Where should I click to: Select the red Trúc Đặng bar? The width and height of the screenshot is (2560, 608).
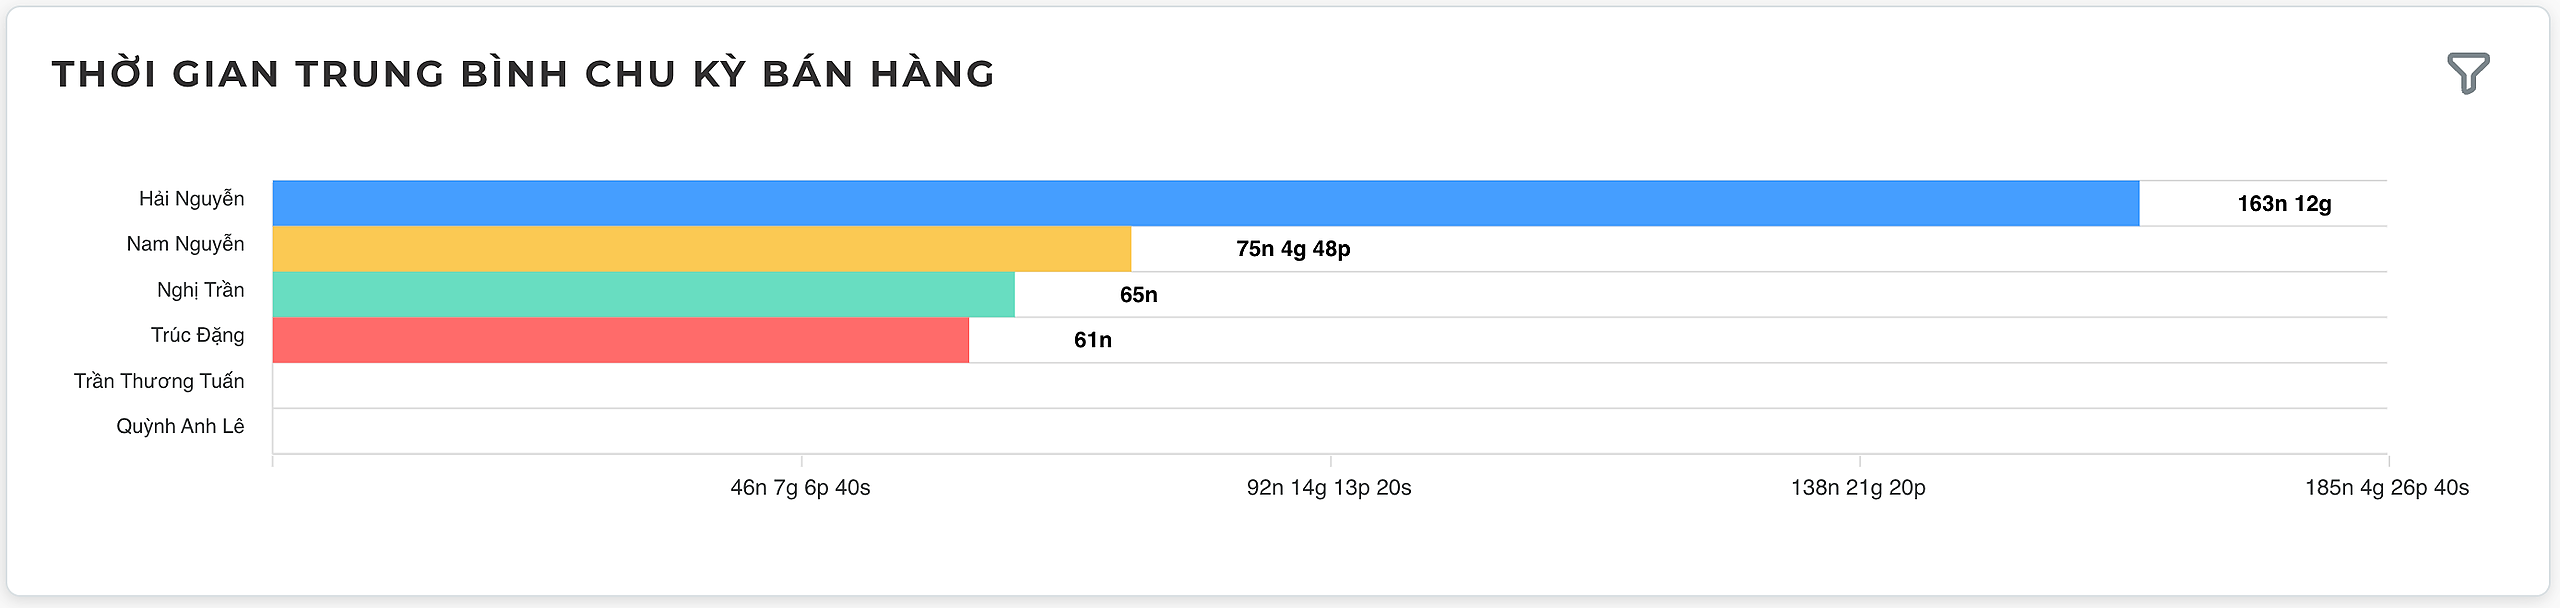(x=621, y=340)
